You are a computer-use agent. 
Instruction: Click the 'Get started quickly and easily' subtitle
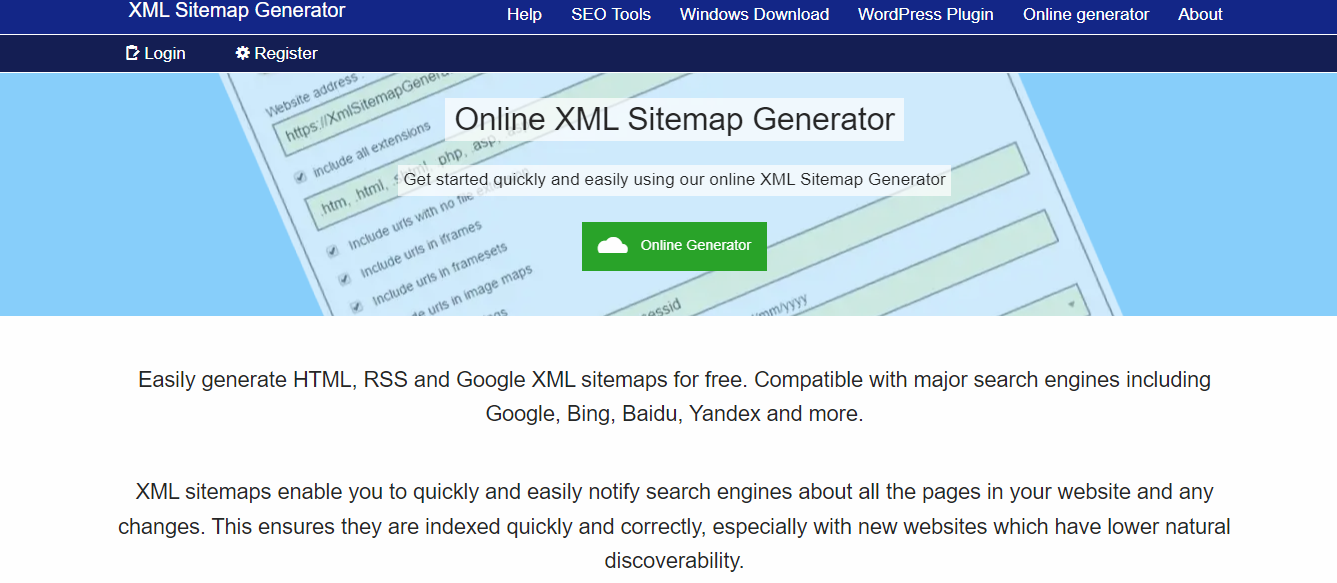(x=675, y=180)
